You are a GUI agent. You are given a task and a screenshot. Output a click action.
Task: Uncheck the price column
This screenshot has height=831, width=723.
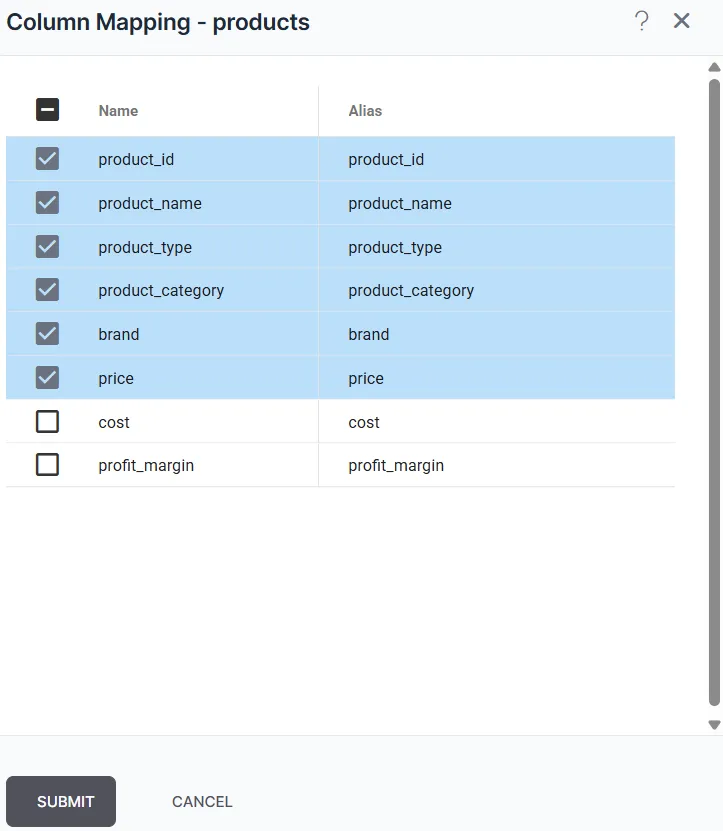pos(47,378)
